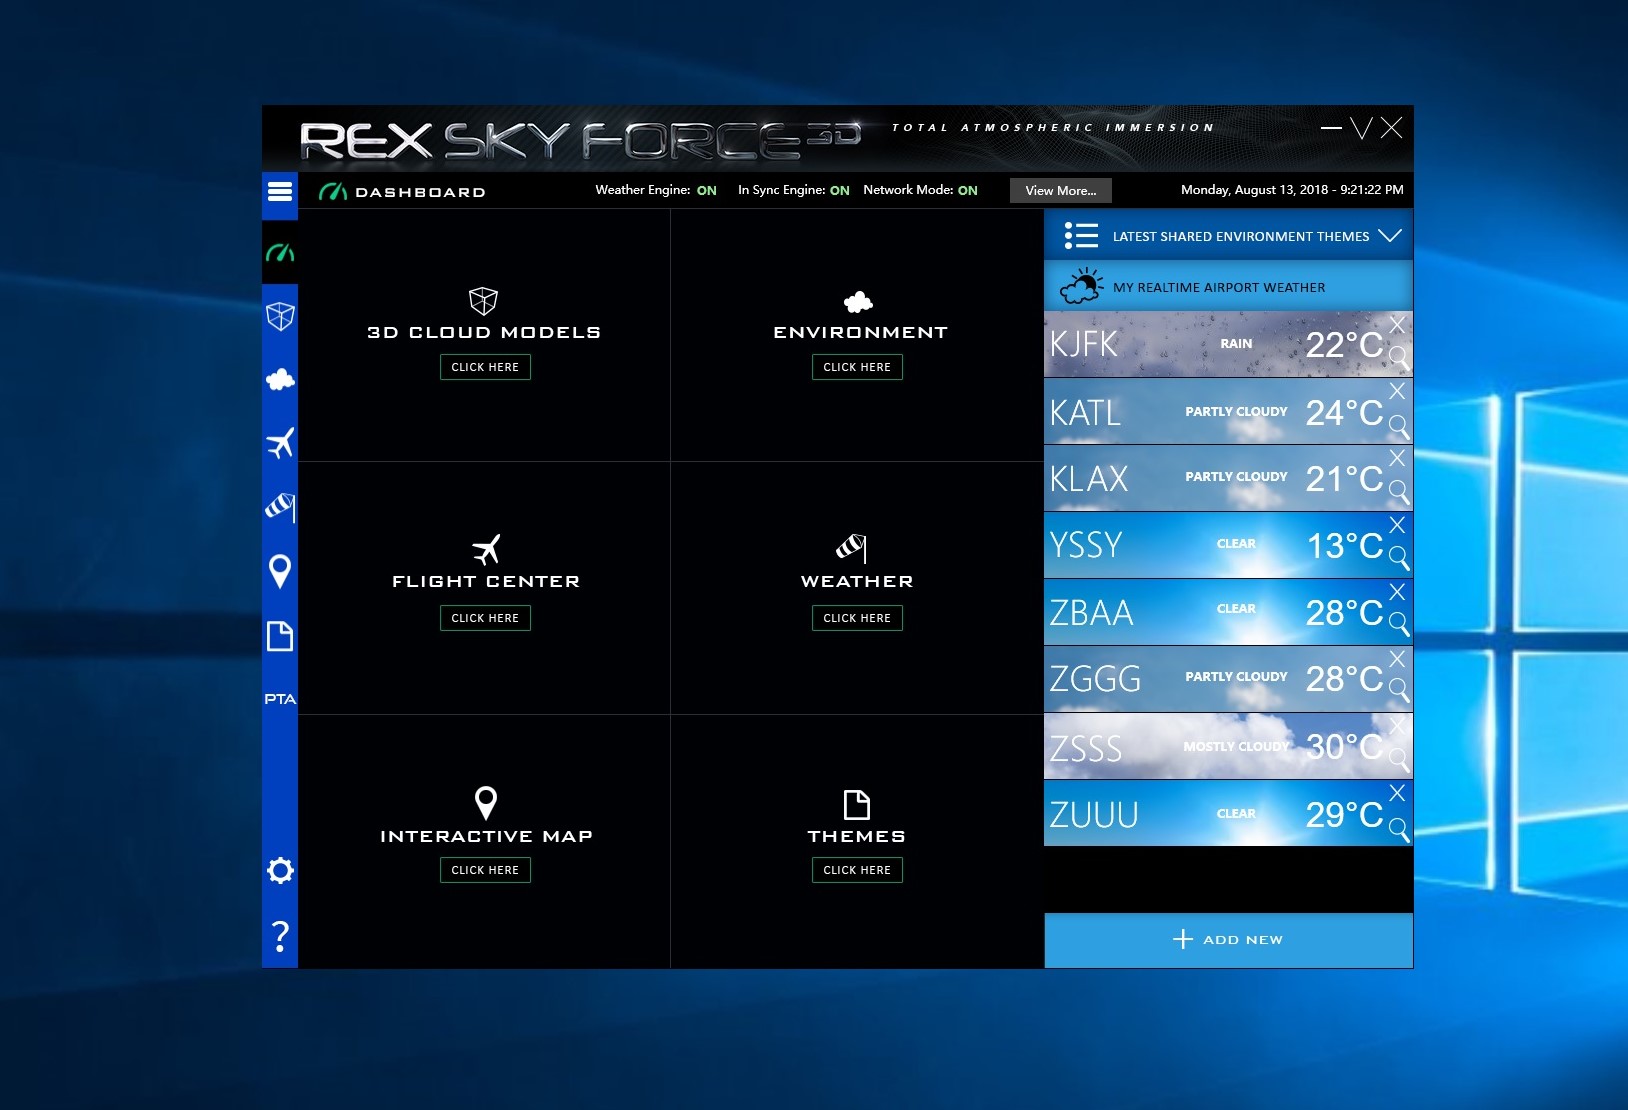The height and width of the screenshot is (1110, 1628).
Task: Click Here under 3D Cloud Models
Action: tap(485, 367)
